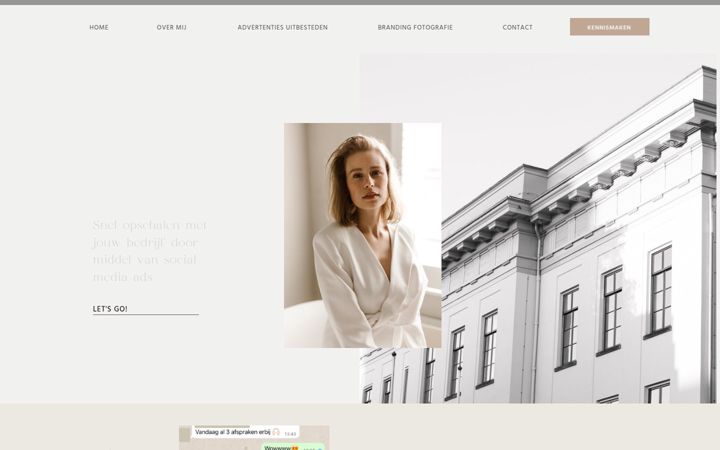Open the CONTACT page

[518, 28]
